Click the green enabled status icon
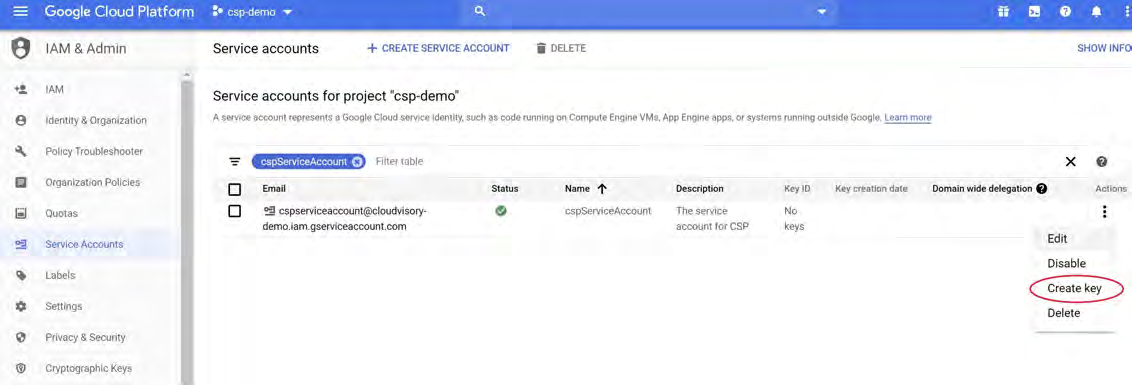This screenshot has width=1132, height=385. (x=500, y=211)
